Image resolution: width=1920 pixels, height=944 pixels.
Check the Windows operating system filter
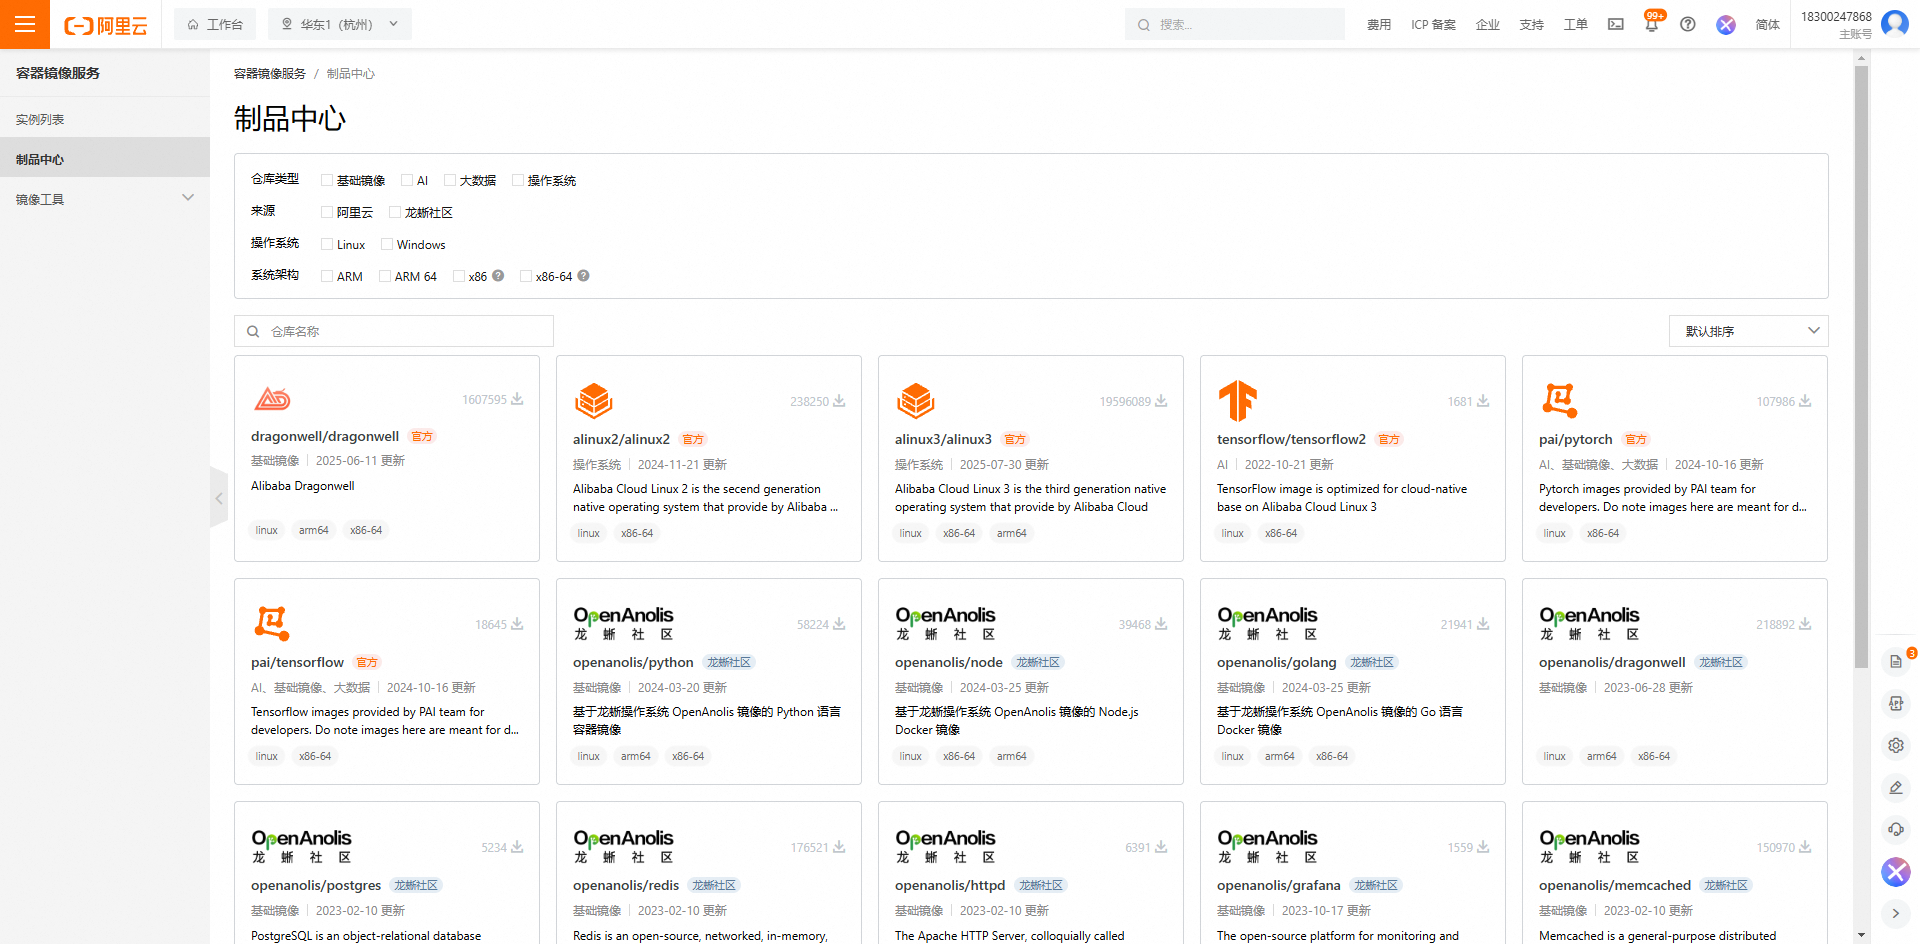[x=386, y=244]
